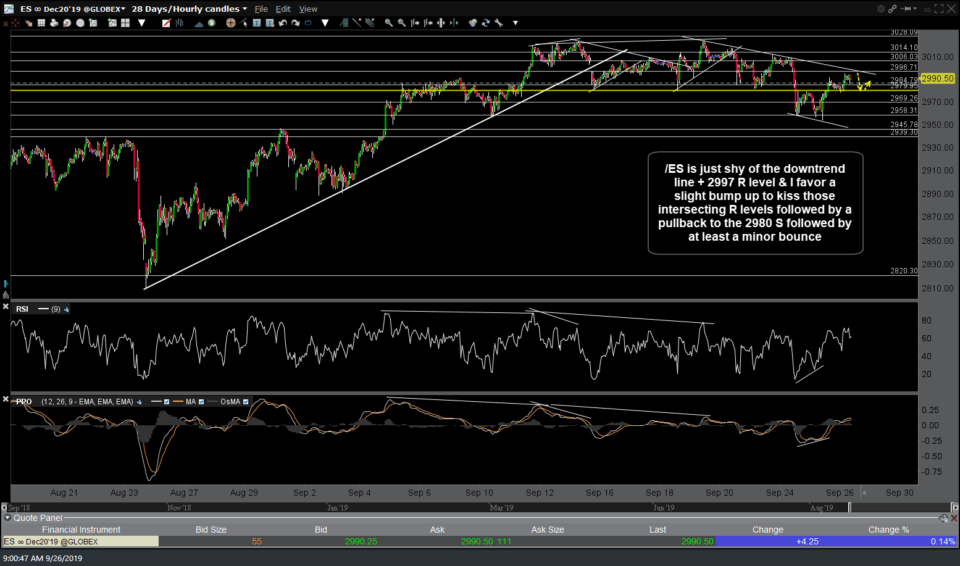Click the second text annotation T icon
The image size is (960, 566).
[x=270, y=23]
